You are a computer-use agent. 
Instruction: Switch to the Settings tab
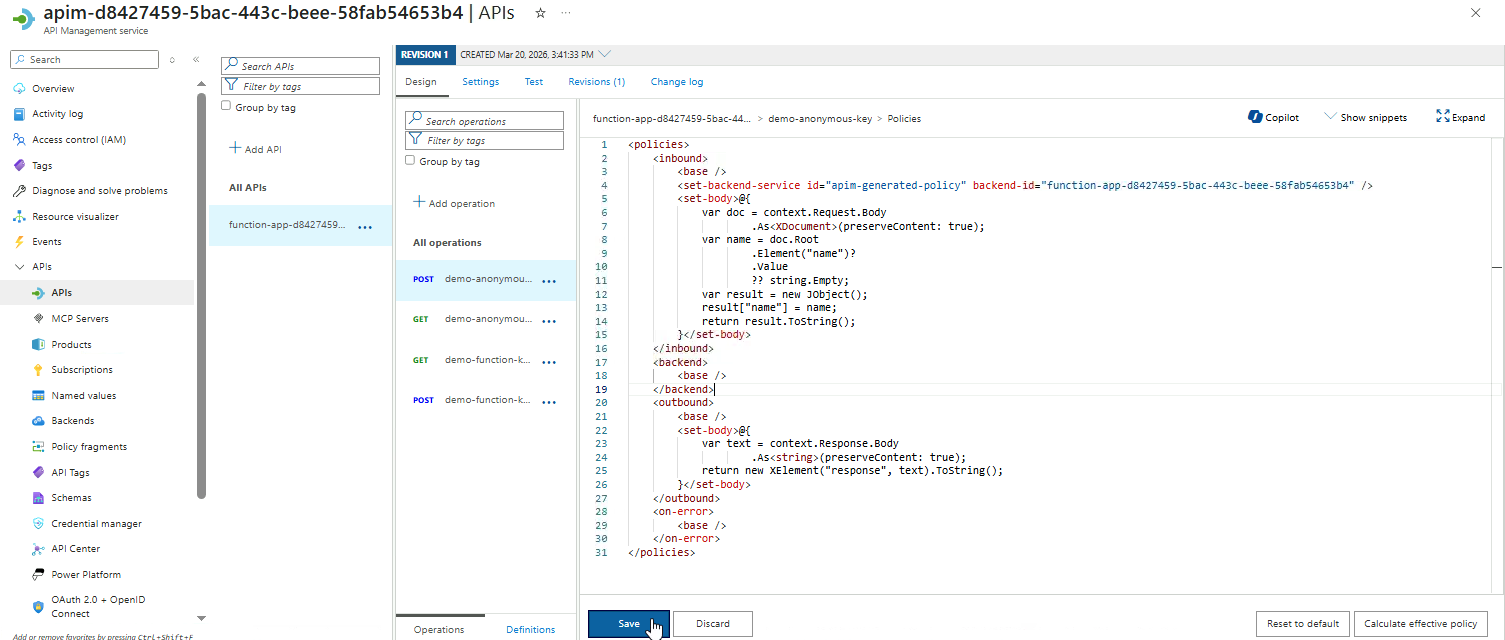[x=480, y=82]
